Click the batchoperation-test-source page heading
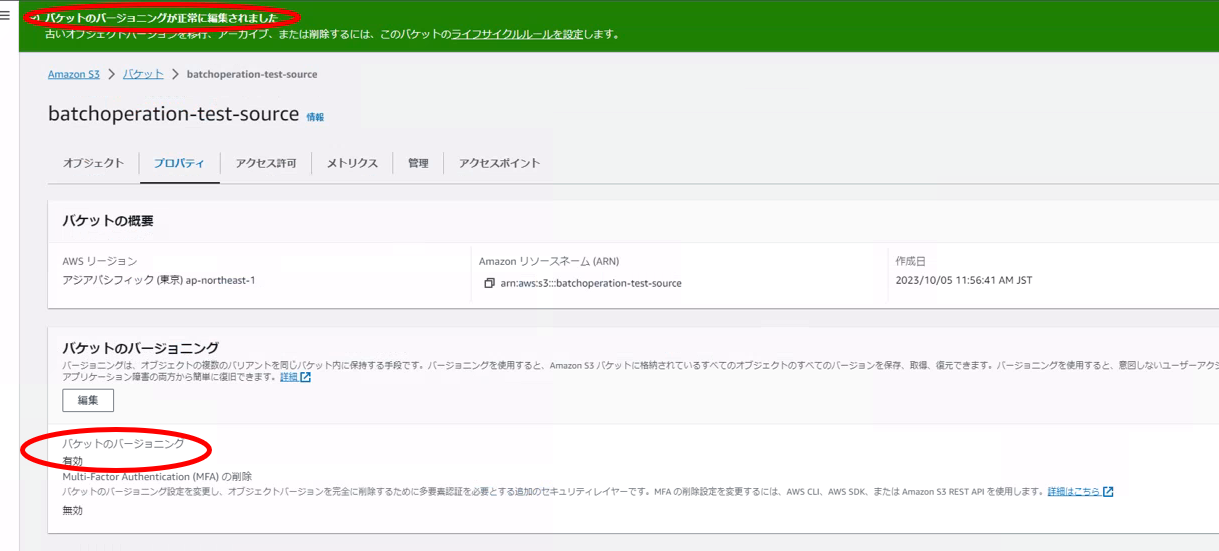Image resolution: width=1219 pixels, height=551 pixels. click(x=173, y=114)
